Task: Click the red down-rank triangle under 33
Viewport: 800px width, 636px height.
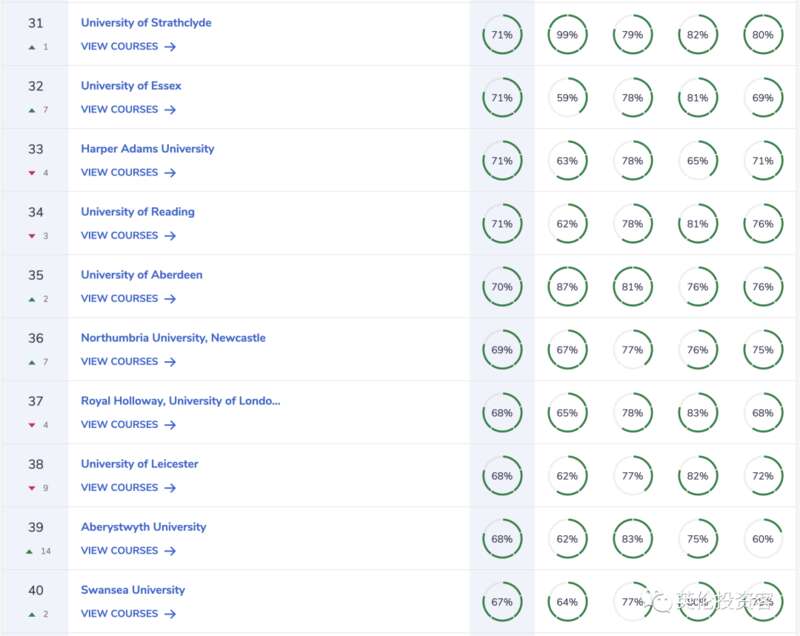Action: [32, 173]
